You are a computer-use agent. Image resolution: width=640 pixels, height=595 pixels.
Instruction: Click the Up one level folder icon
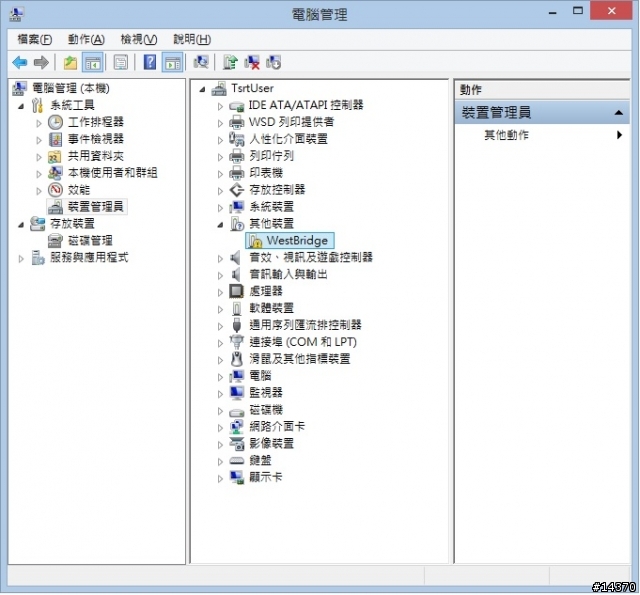coord(70,62)
